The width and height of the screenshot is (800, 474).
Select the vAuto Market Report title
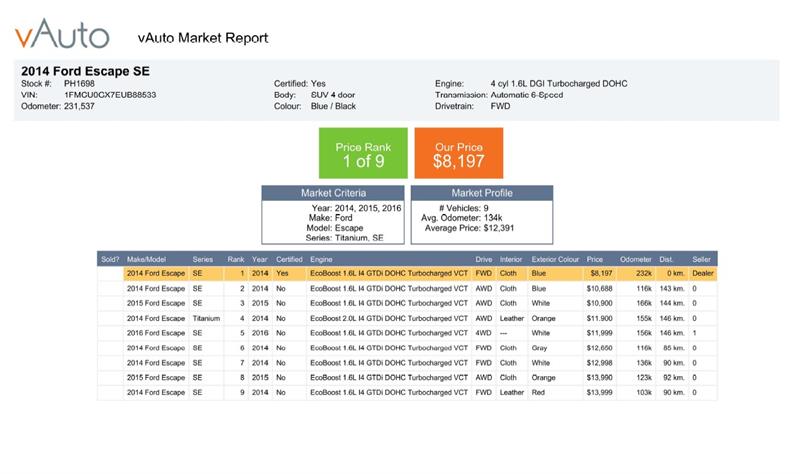(203, 38)
